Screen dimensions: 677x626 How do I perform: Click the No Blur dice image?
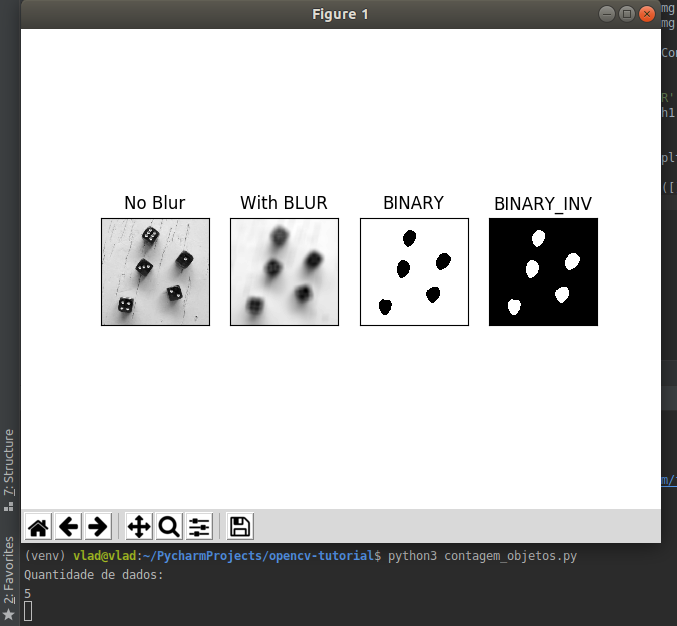[x=155, y=272]
